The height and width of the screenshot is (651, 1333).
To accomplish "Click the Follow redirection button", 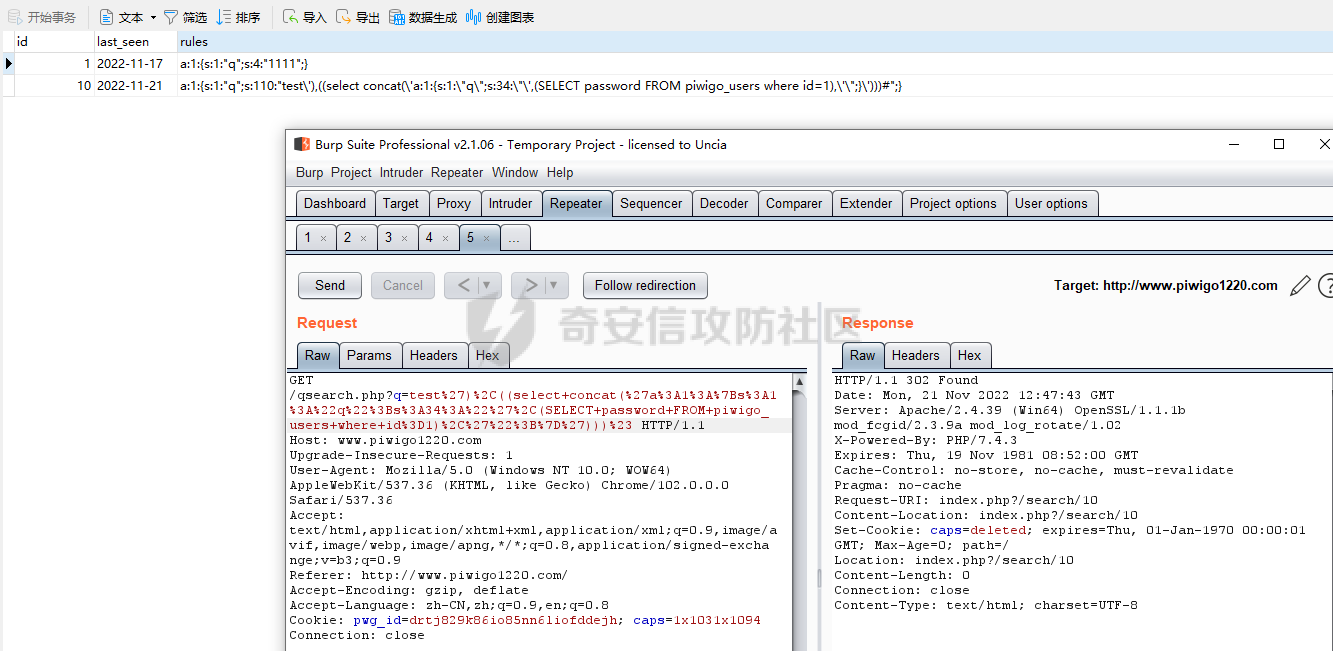I will pos(645,285).
